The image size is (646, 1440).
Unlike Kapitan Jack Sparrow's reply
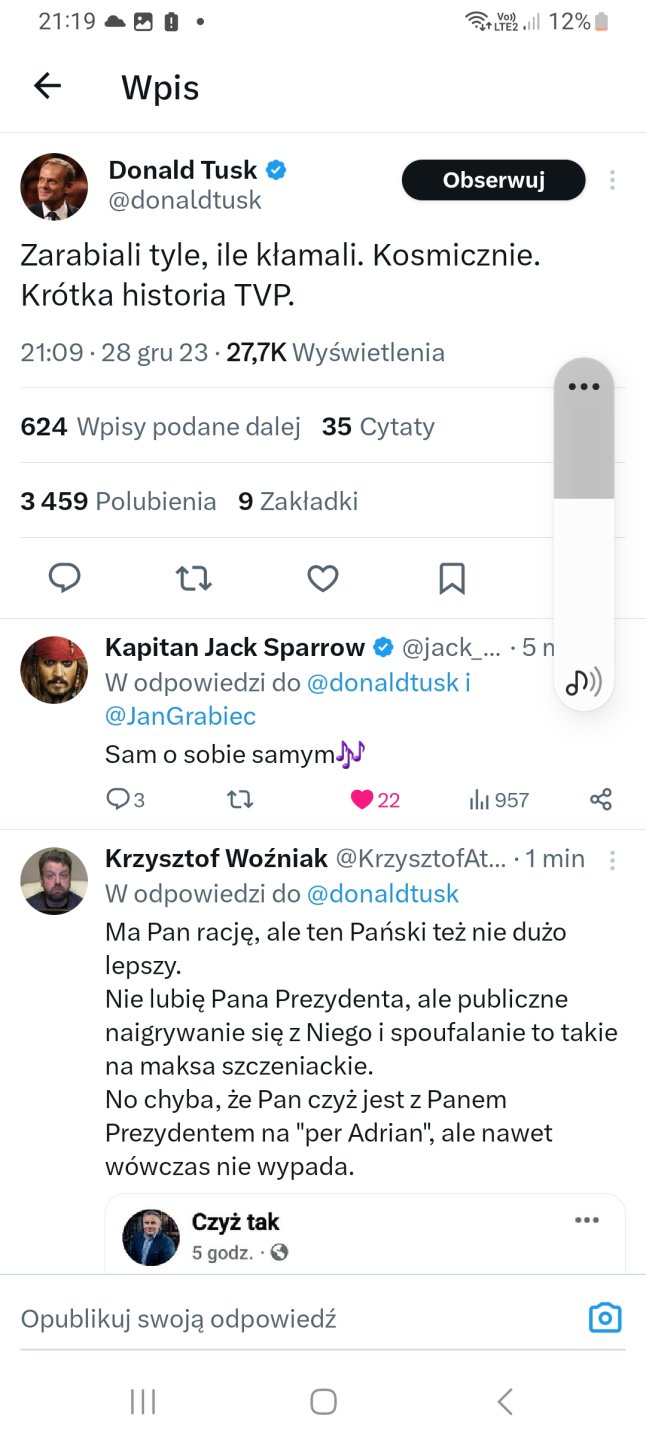363,799
